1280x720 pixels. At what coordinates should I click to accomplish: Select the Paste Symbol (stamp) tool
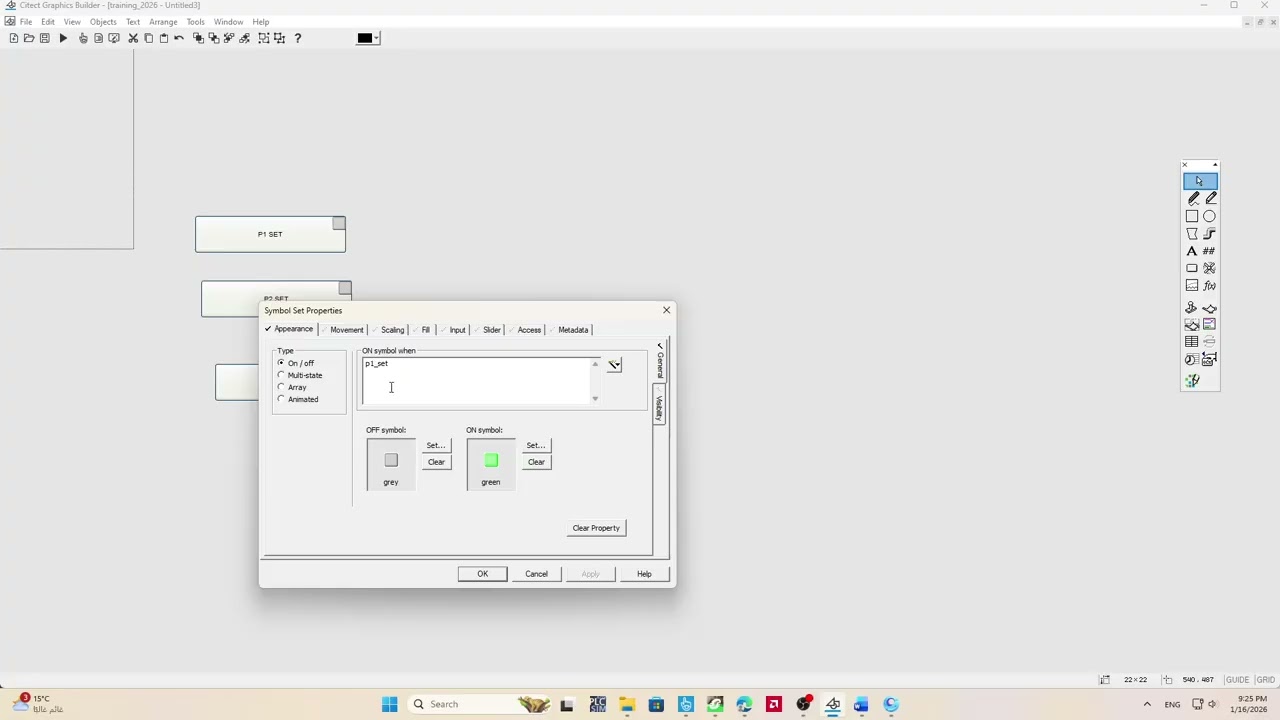(1192, 308)
